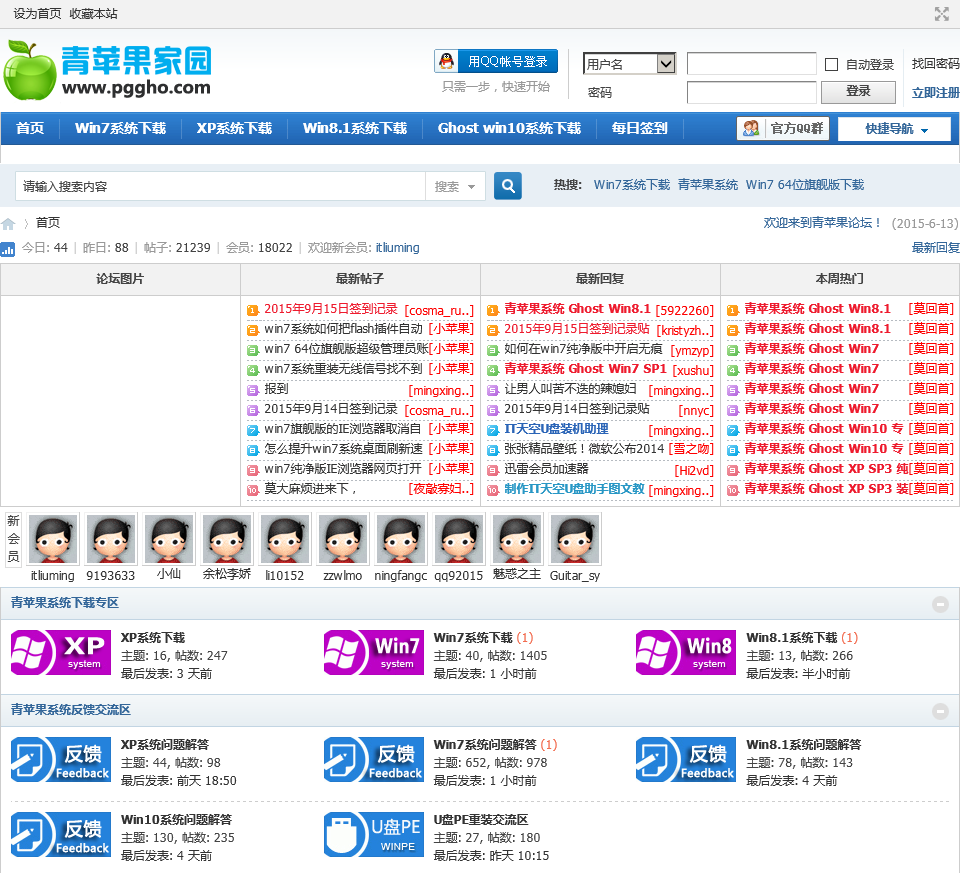The height and width of the screenshot is (873, 960).
Task: Collapse the 青苹果系统反馈交流区 section
Action: 940,711
